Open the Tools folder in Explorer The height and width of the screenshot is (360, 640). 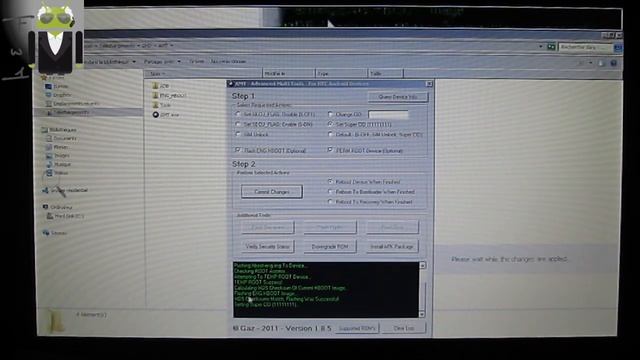coord(162,105)
